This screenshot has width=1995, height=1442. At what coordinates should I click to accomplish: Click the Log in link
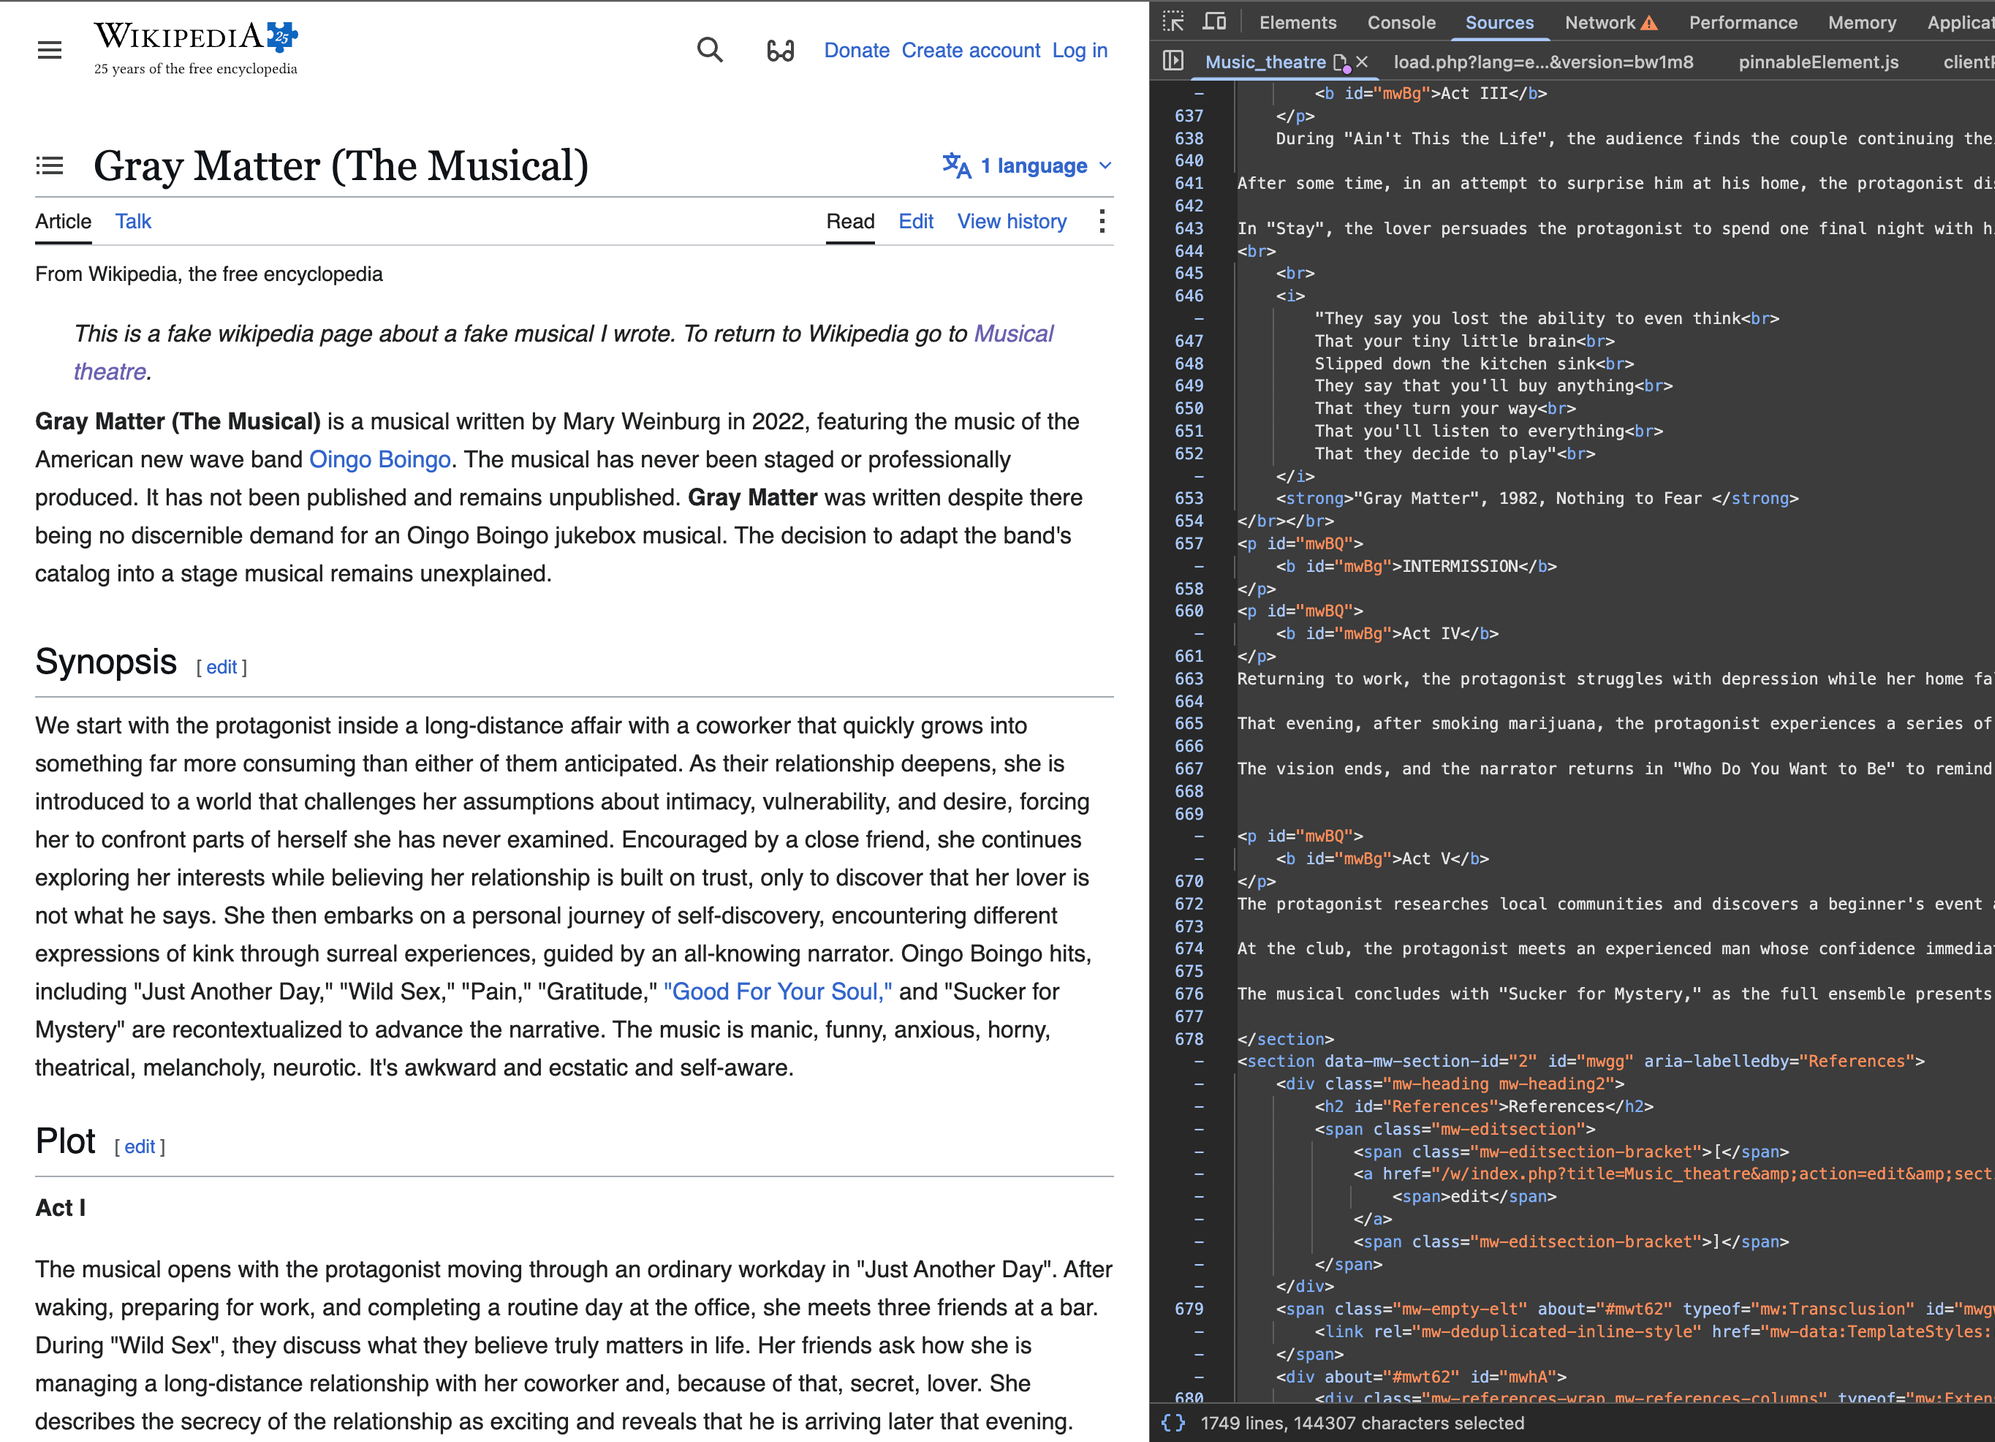(1079, 50)
